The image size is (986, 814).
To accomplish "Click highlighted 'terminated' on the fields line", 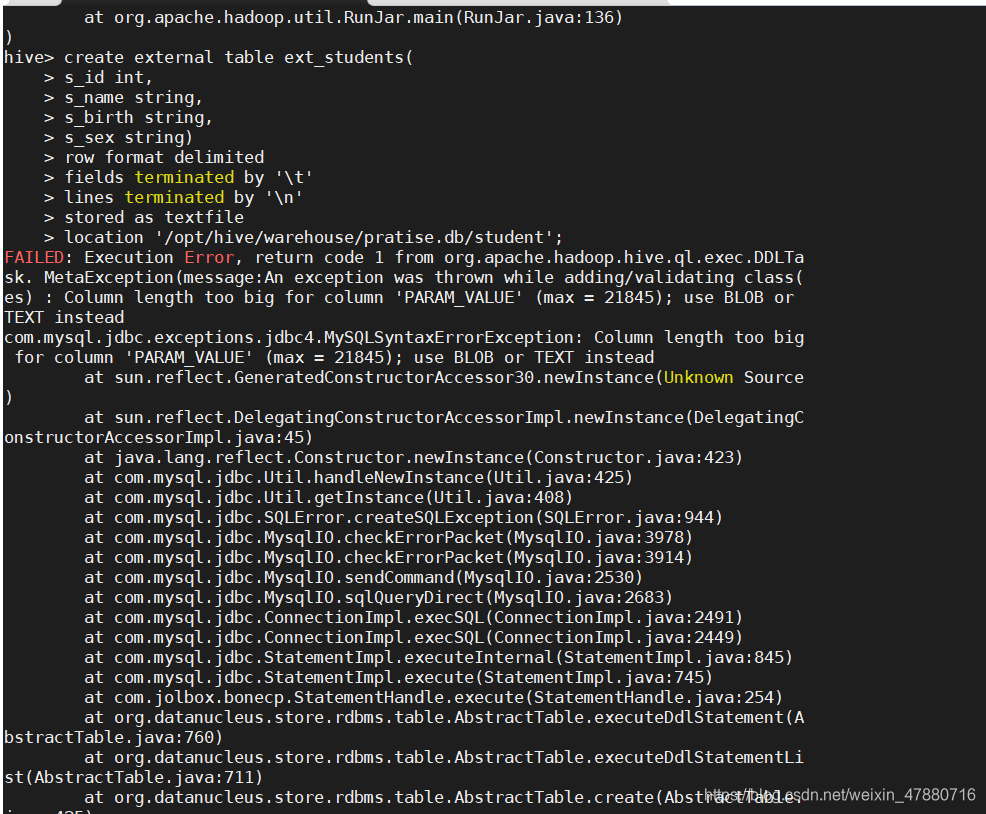I will (x=184, y=177).
